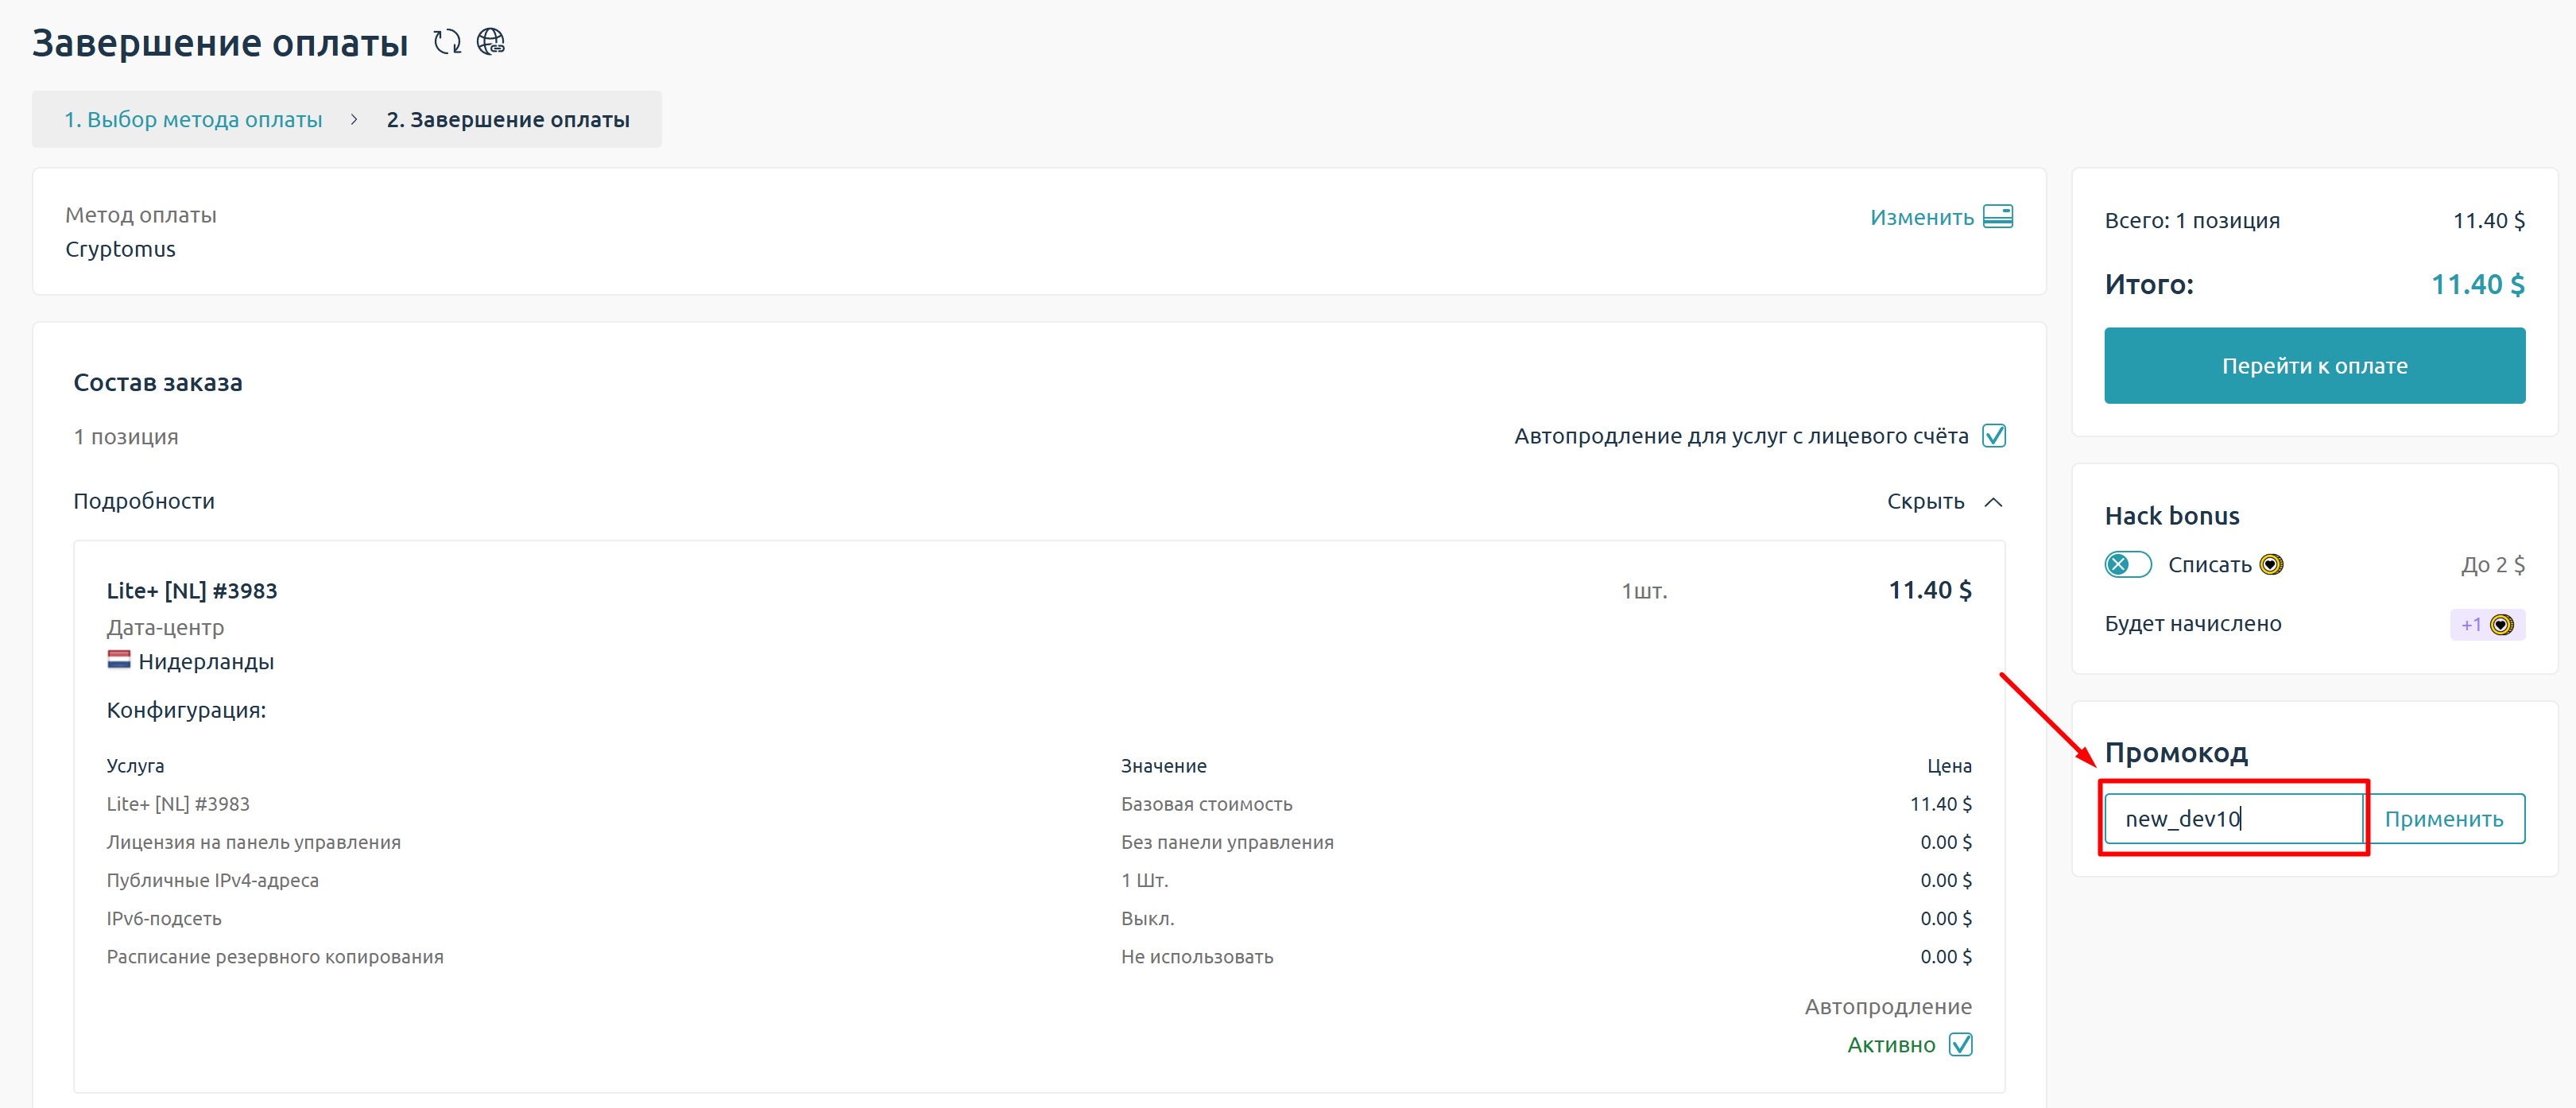Screen dimensions: 2576x1108
Task: Click the Состав заказа heading
Action: [158, 383]
